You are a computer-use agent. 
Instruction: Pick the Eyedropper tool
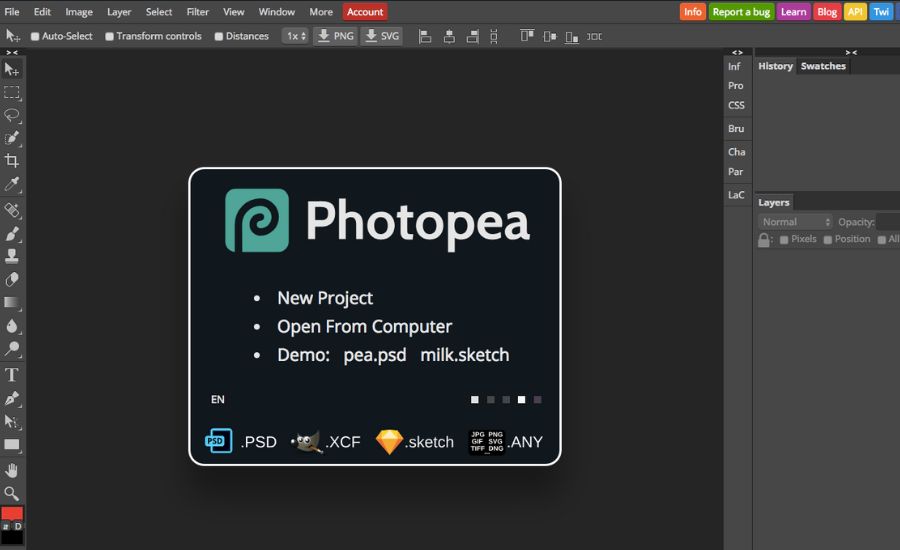pos(12,185)
